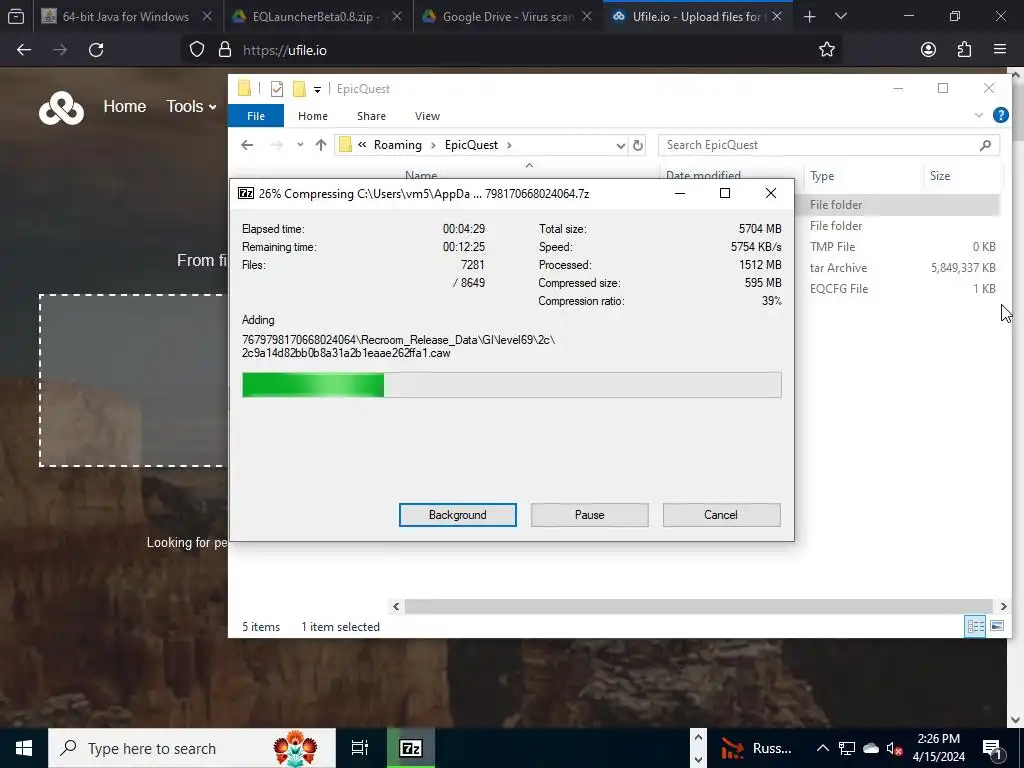Click Explorer horizontal scrollbar track

pos(699,607)
